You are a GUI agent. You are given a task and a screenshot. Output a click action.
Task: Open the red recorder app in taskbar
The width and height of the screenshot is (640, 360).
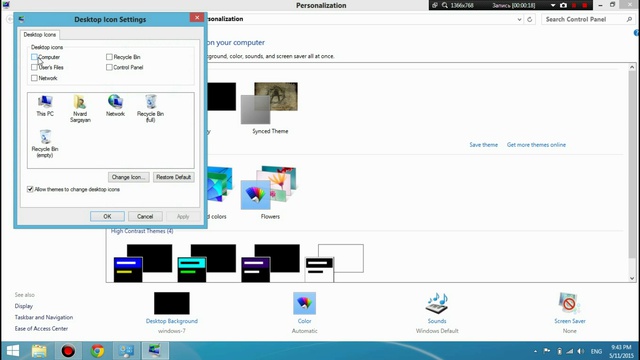pyautogui.click(x=68, y=351)
